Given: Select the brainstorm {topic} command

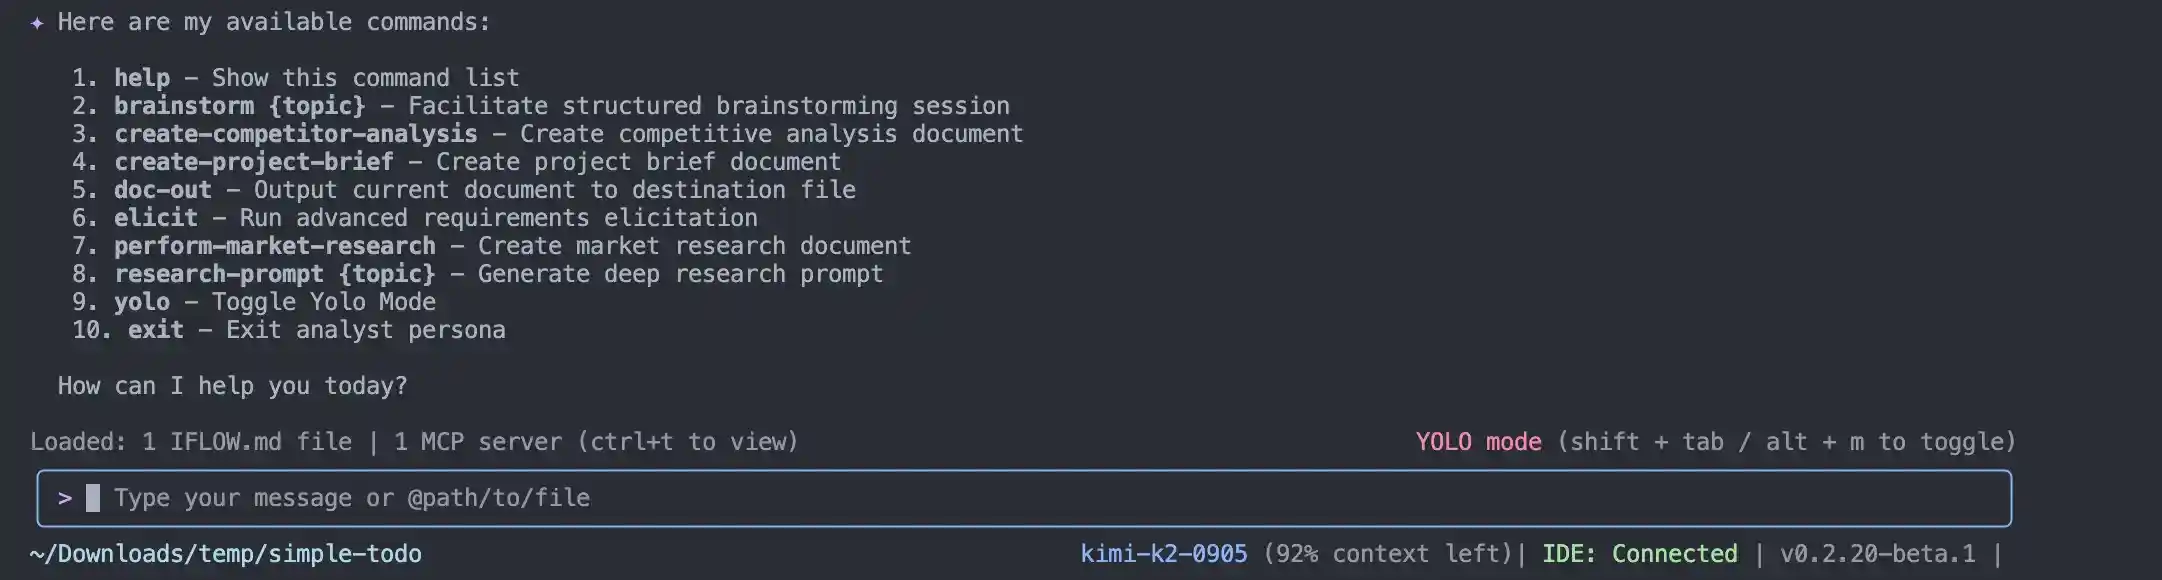Looking at the screenshot, I should click(239, 106).
